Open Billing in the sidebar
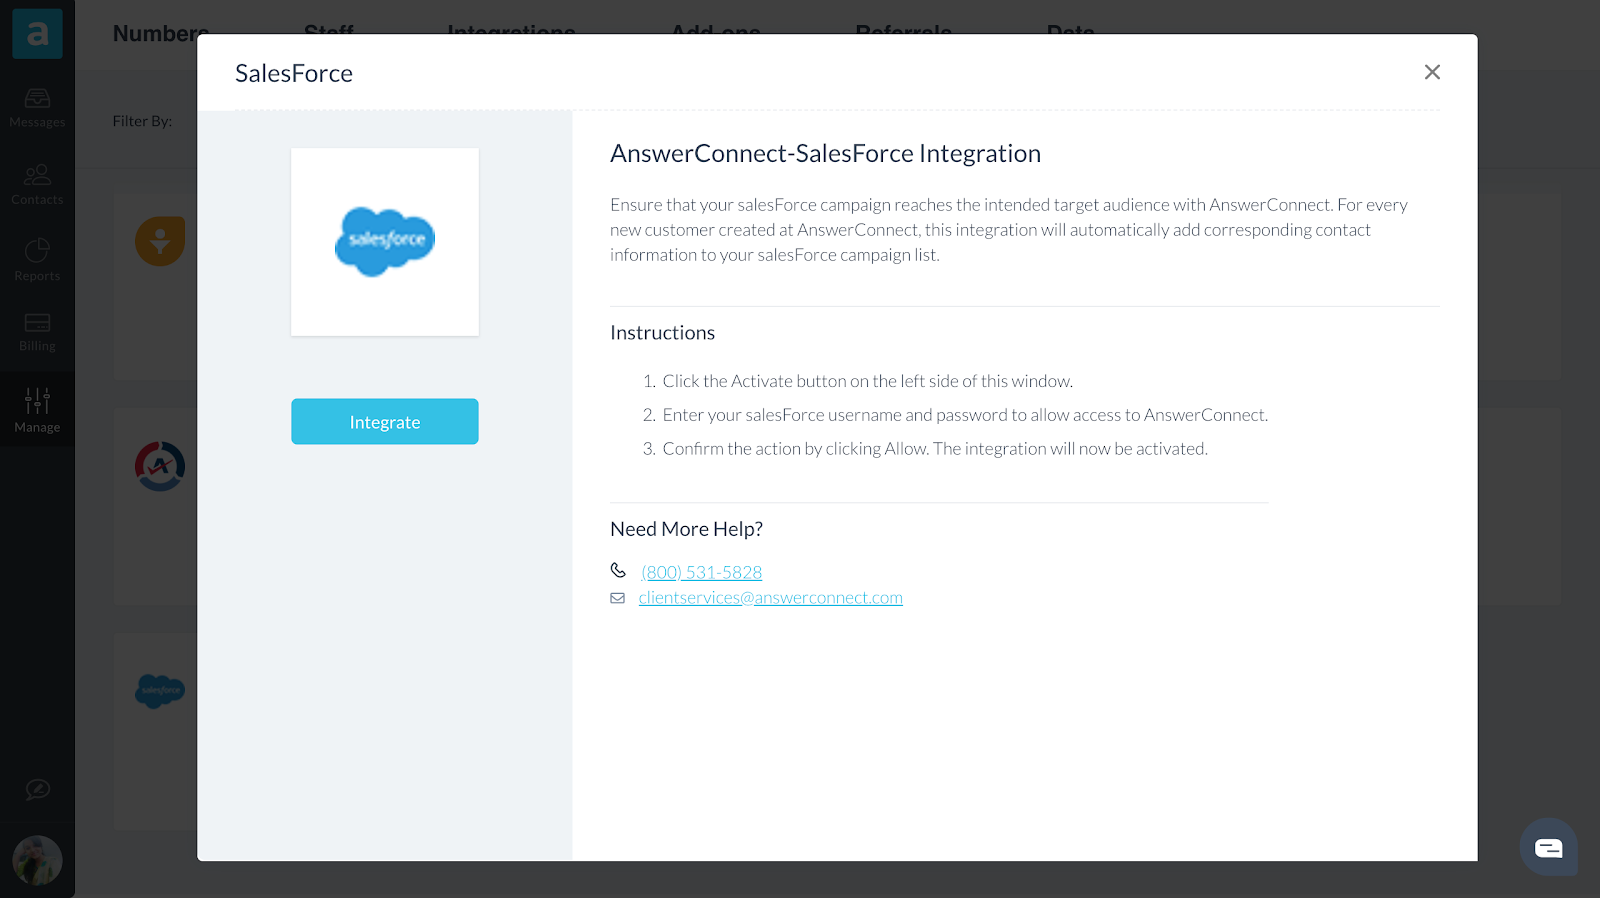Viewport: 1600px width, 898px height. (x=37, y=332)
